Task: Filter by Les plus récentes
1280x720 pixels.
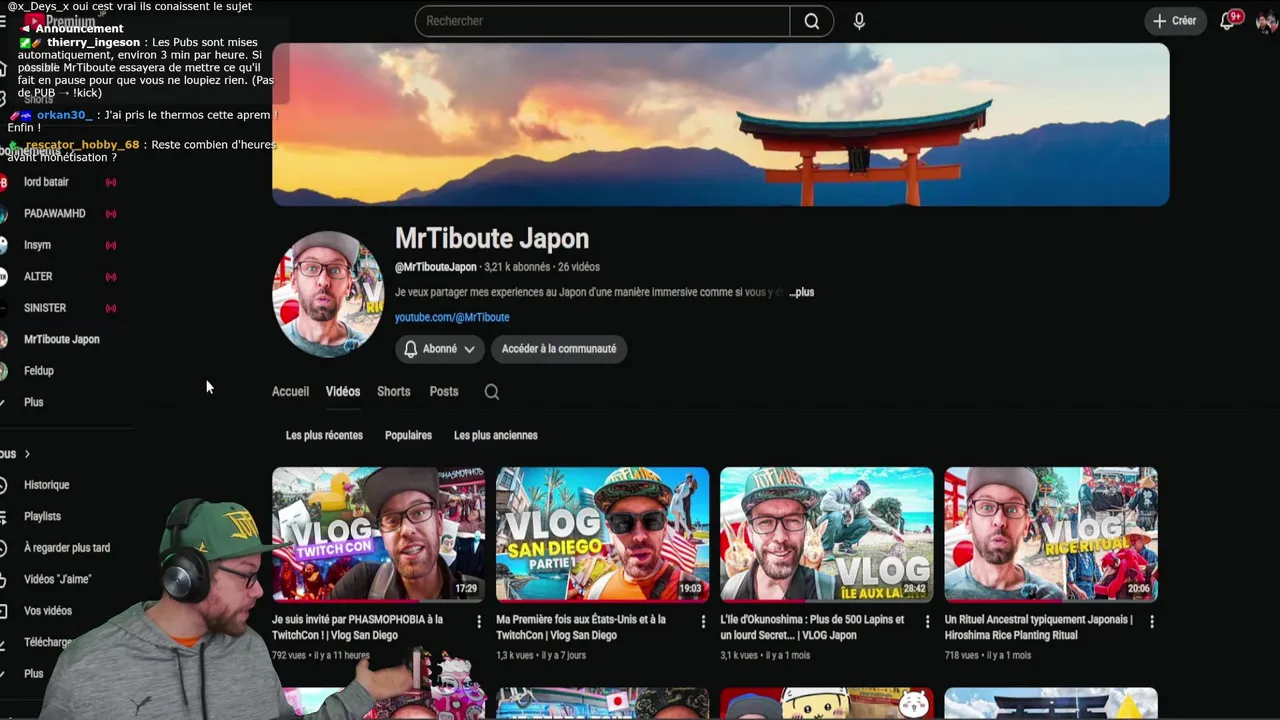Action: pos(324,436)
